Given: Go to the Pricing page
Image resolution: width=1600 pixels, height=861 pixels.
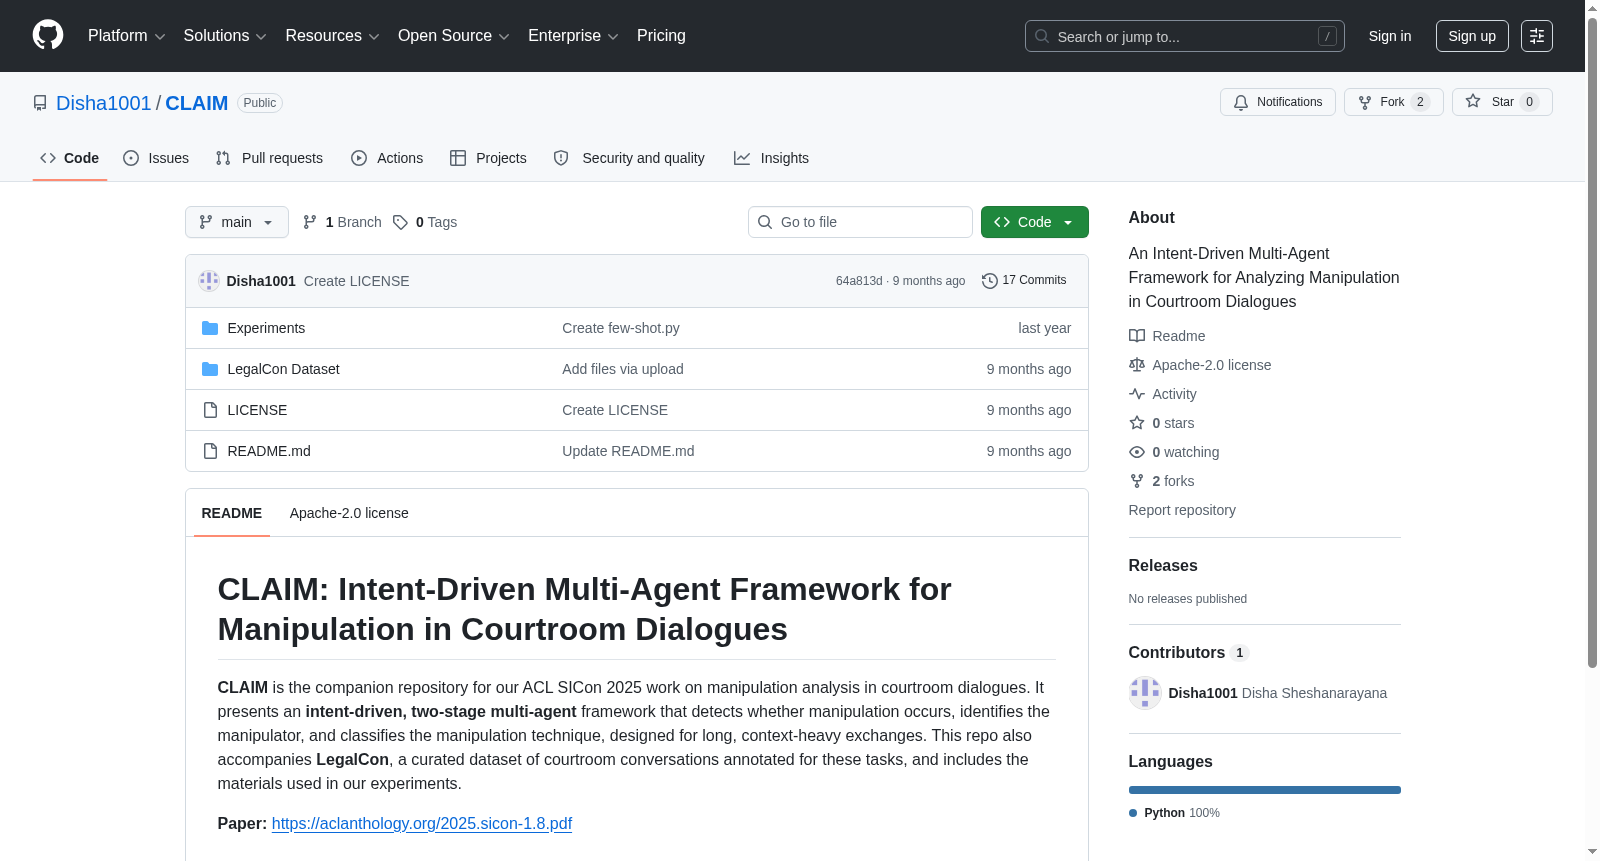Looking at the screenshot, I should (x=661, y=36).
